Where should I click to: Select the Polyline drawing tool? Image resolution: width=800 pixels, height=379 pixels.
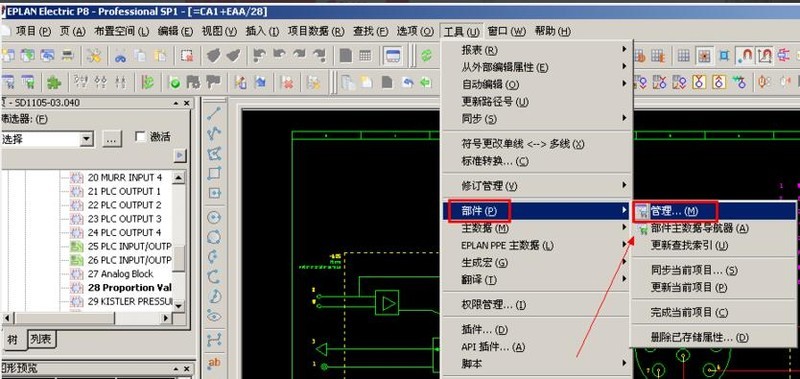[214, 134]
